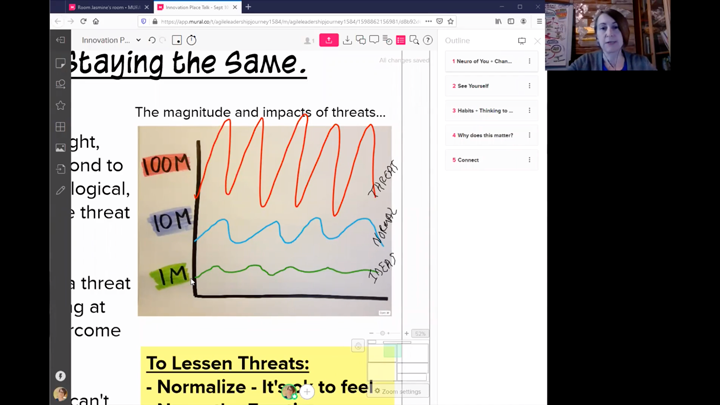
Task: Open the images tool in sidebar
Action: coord(60,148)
